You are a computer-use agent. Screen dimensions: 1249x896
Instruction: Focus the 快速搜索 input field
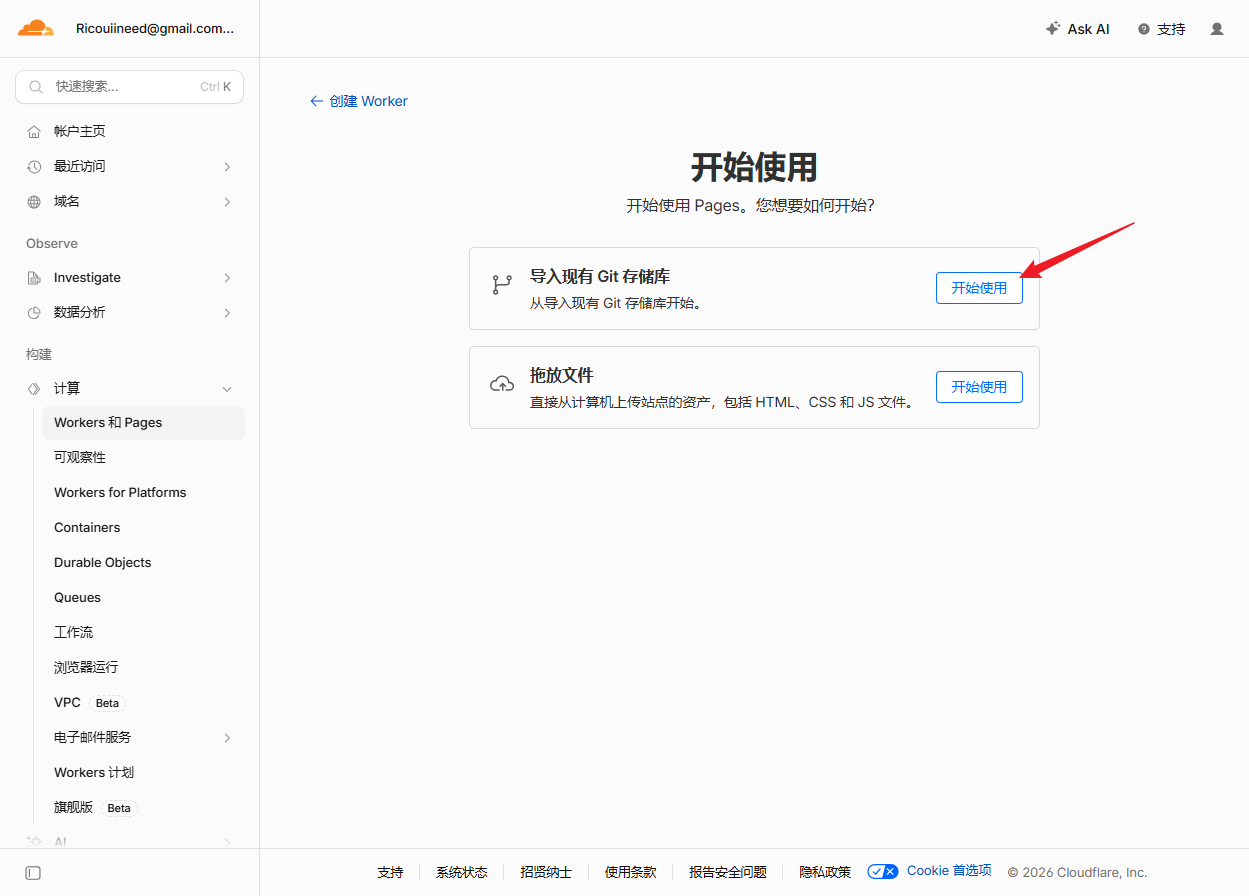pyautogui.click(x=129, y=87)
